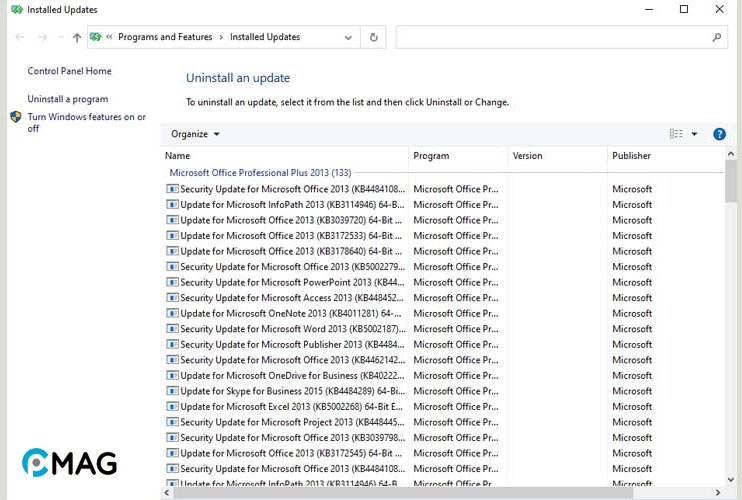Click icon of Office 2013 KB3039720 update
Viewport: 742px width, 500px height.
172,220
